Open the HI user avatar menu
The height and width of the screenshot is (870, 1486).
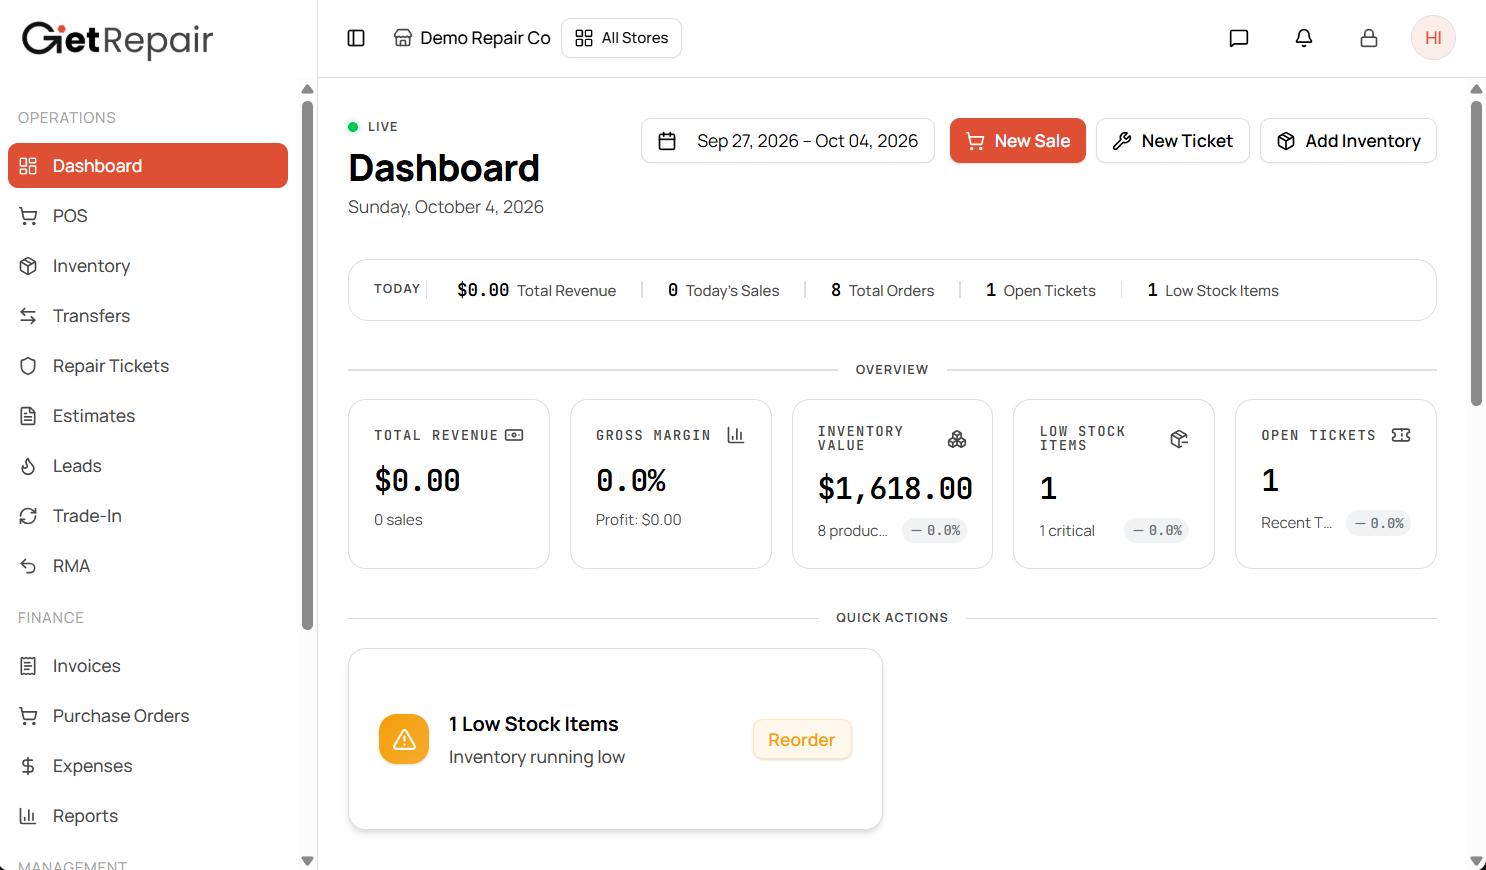coord(1433,38)
